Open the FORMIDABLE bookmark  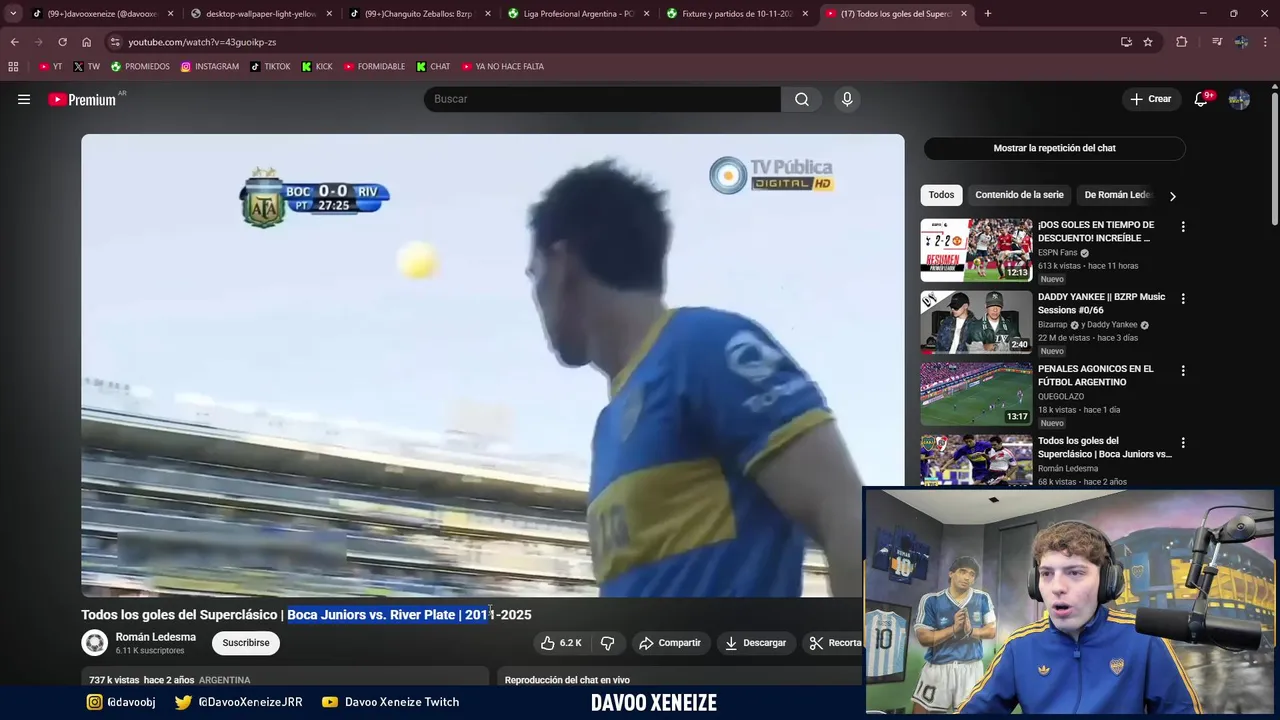(374, 67)
